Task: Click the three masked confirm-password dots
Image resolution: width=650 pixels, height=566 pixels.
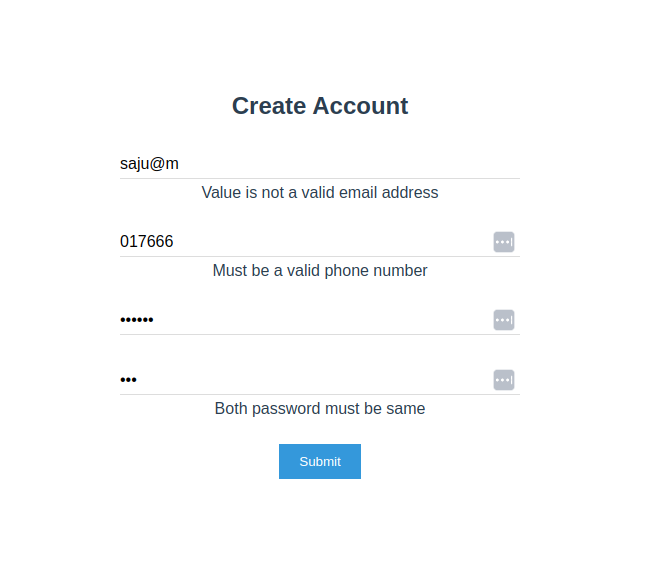Action: (x=128, y=380)
